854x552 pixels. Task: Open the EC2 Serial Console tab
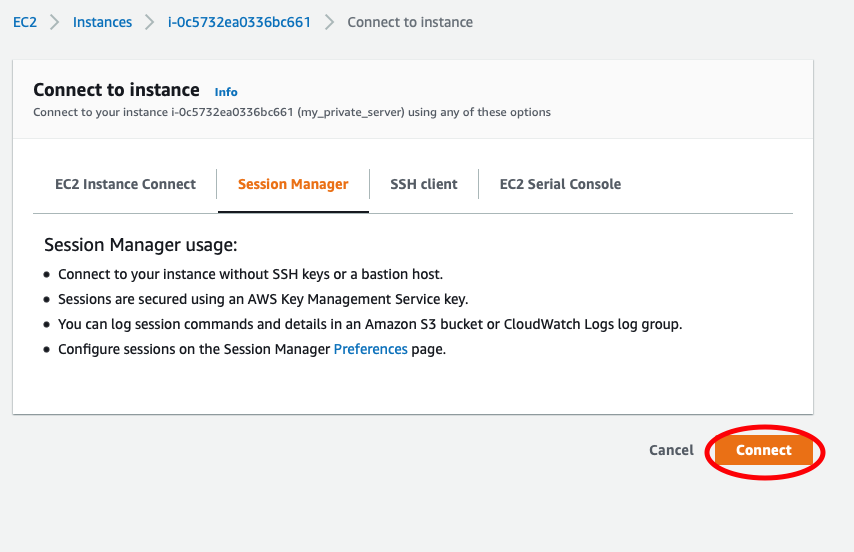click(560, 184)
